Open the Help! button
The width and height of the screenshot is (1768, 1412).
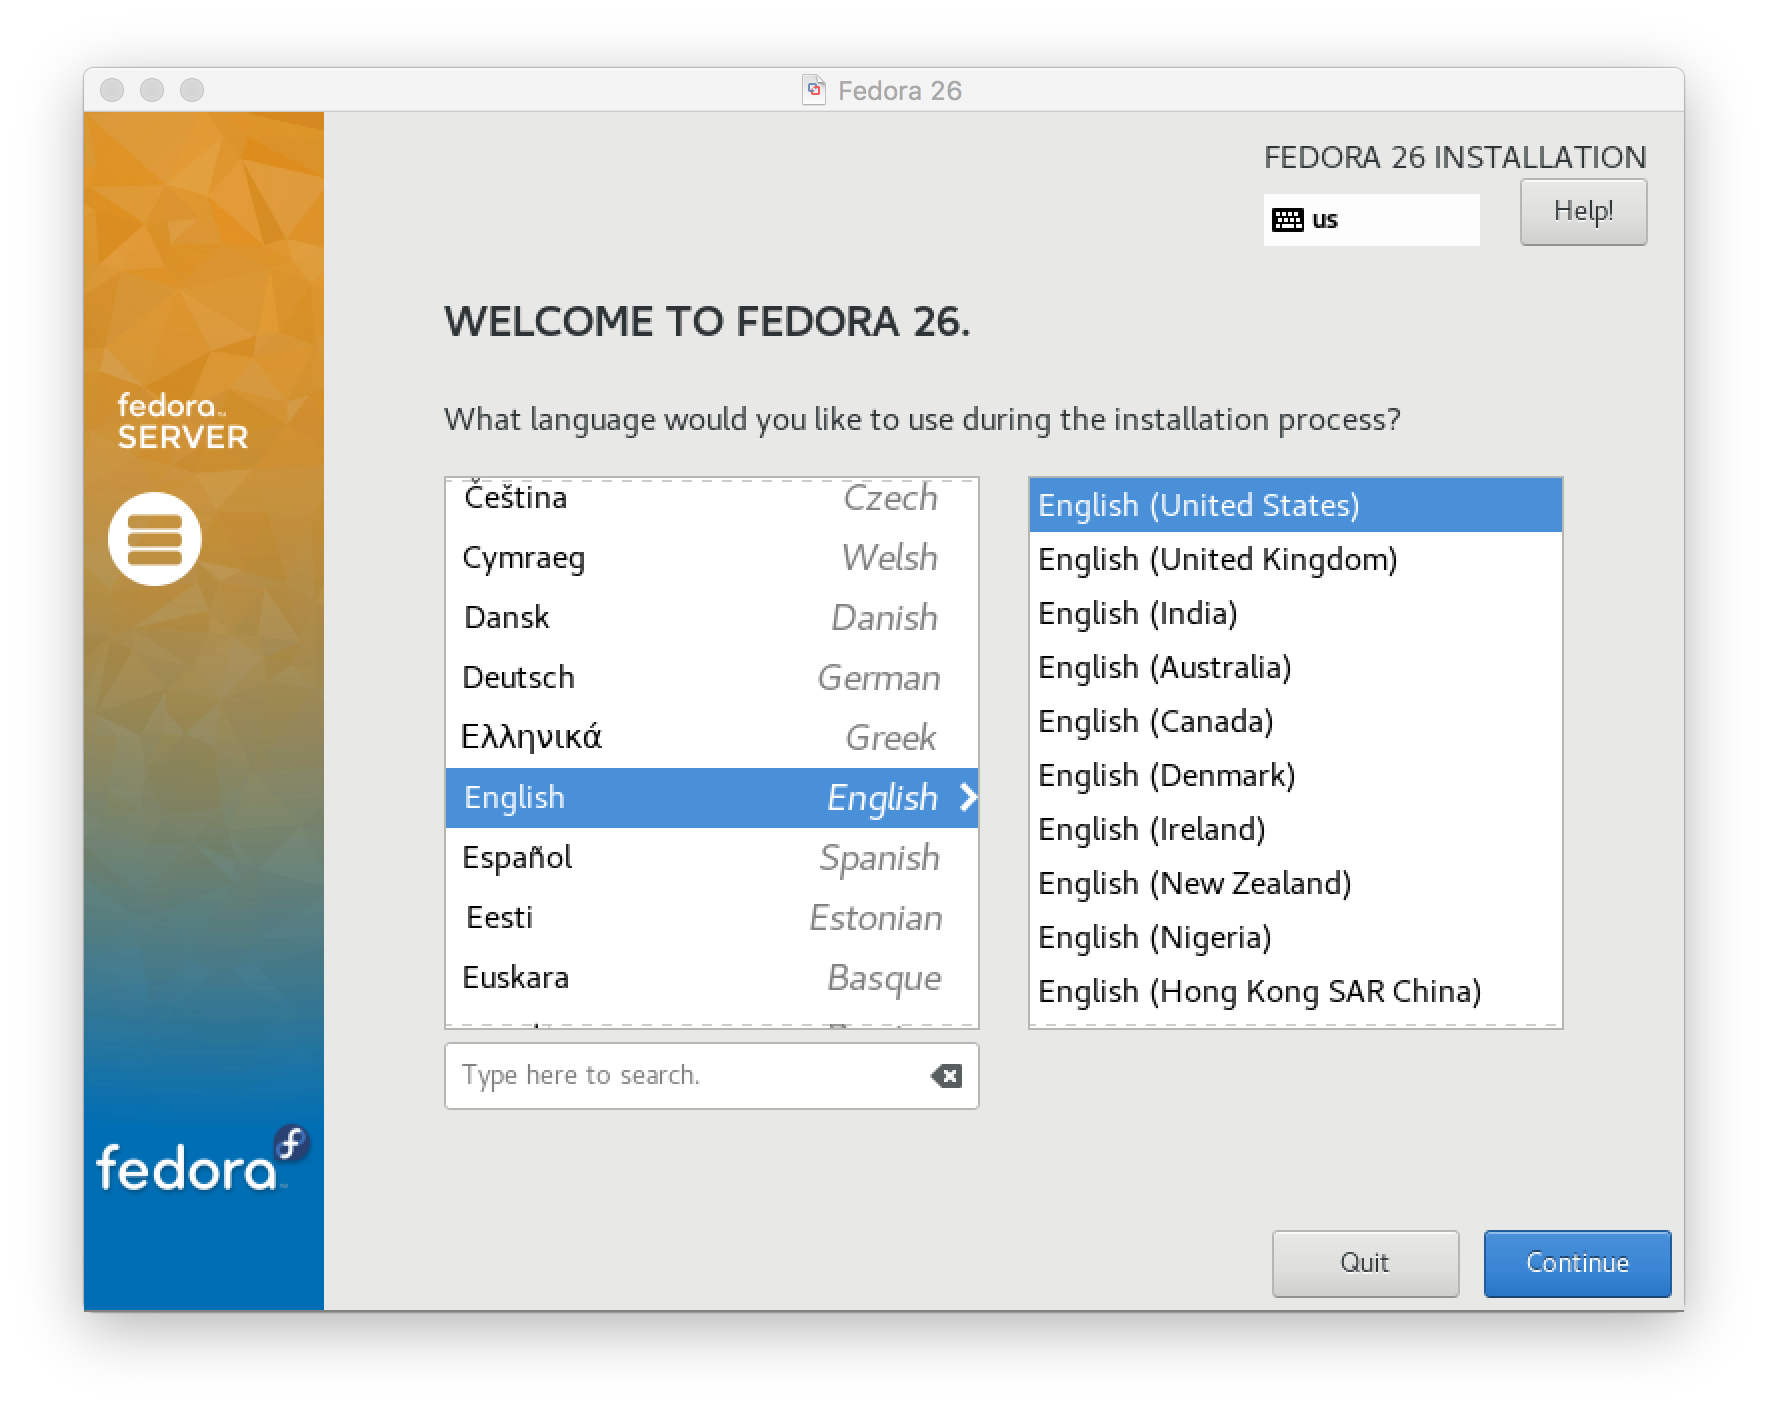[1583, 212]
